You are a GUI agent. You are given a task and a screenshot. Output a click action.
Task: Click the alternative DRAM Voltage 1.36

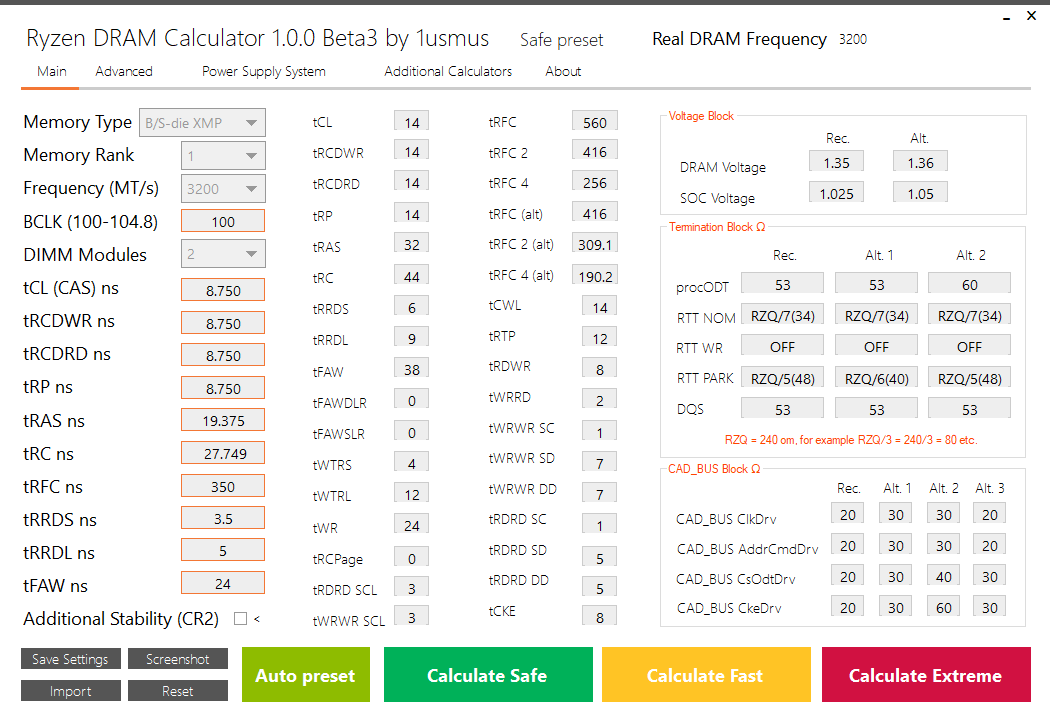coord(920,162)
